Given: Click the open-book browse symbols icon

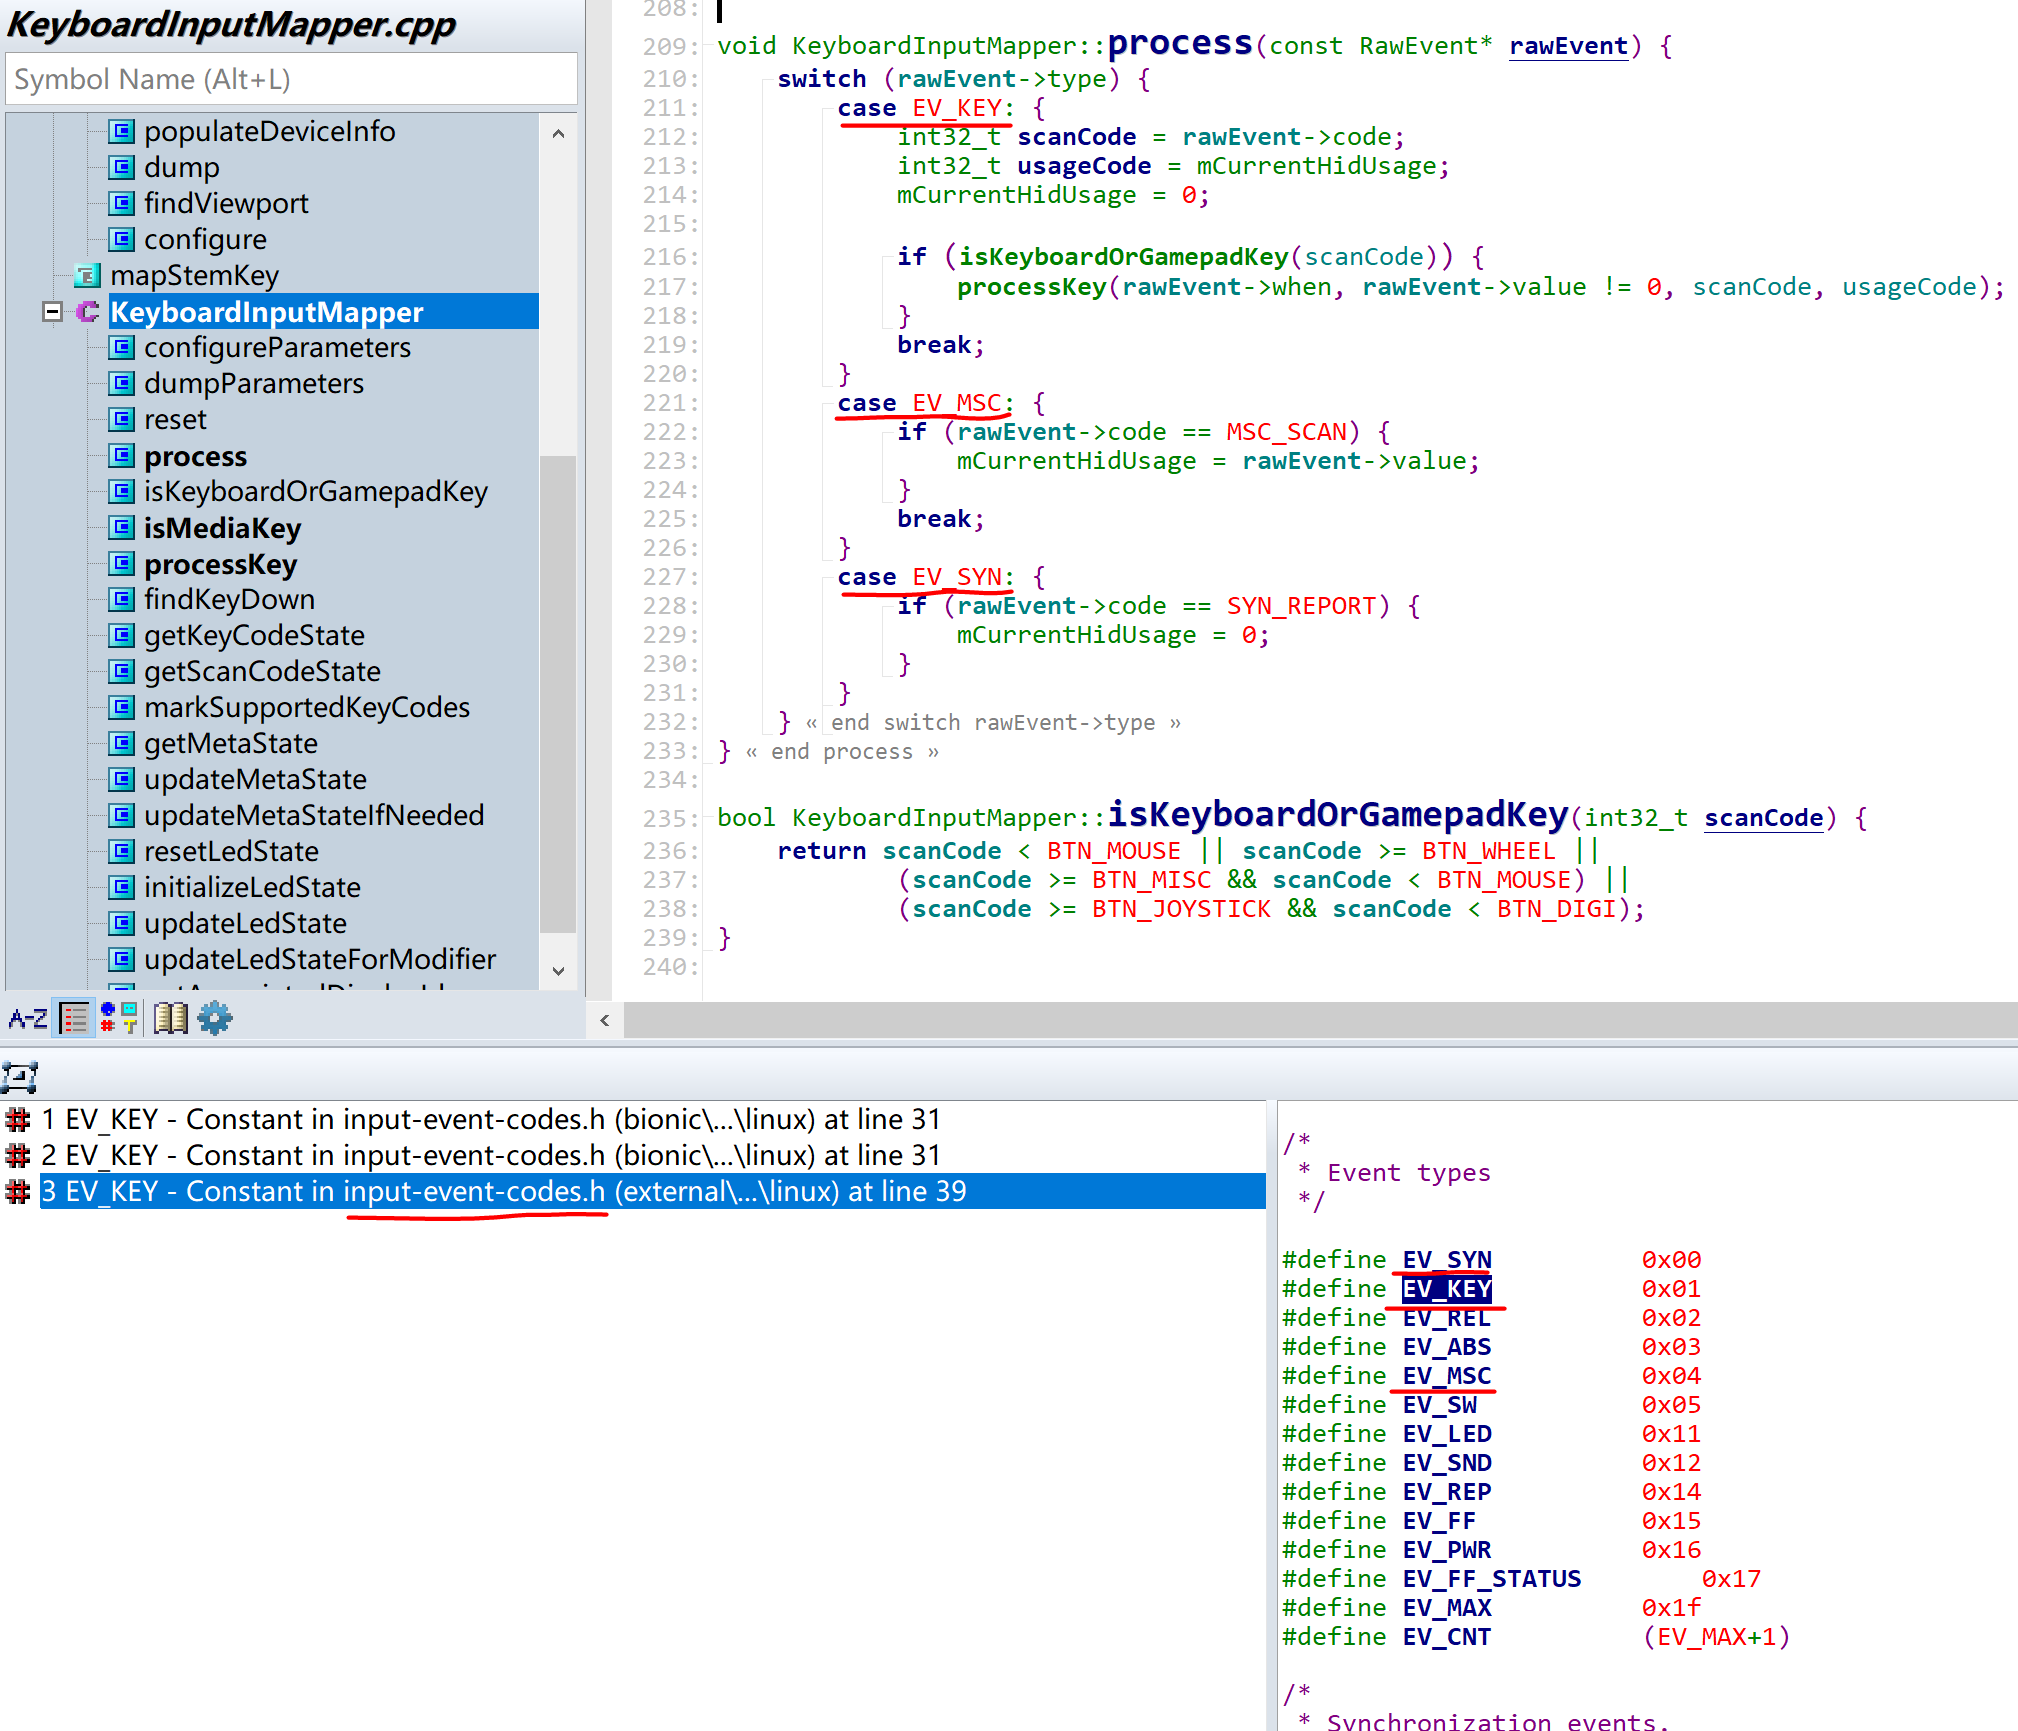Looking at the screenshot, I should pos(170,1019).
